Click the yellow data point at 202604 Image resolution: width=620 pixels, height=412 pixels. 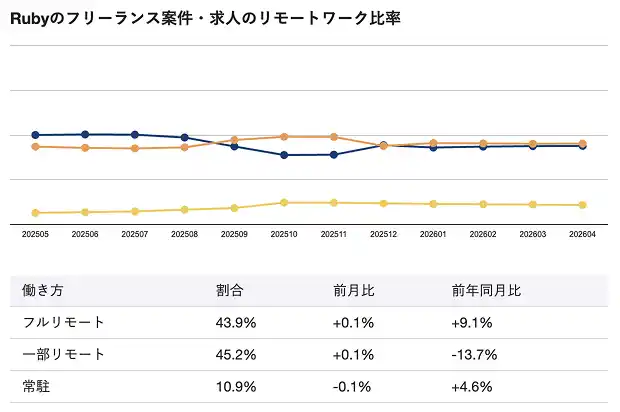pos(583,205)
